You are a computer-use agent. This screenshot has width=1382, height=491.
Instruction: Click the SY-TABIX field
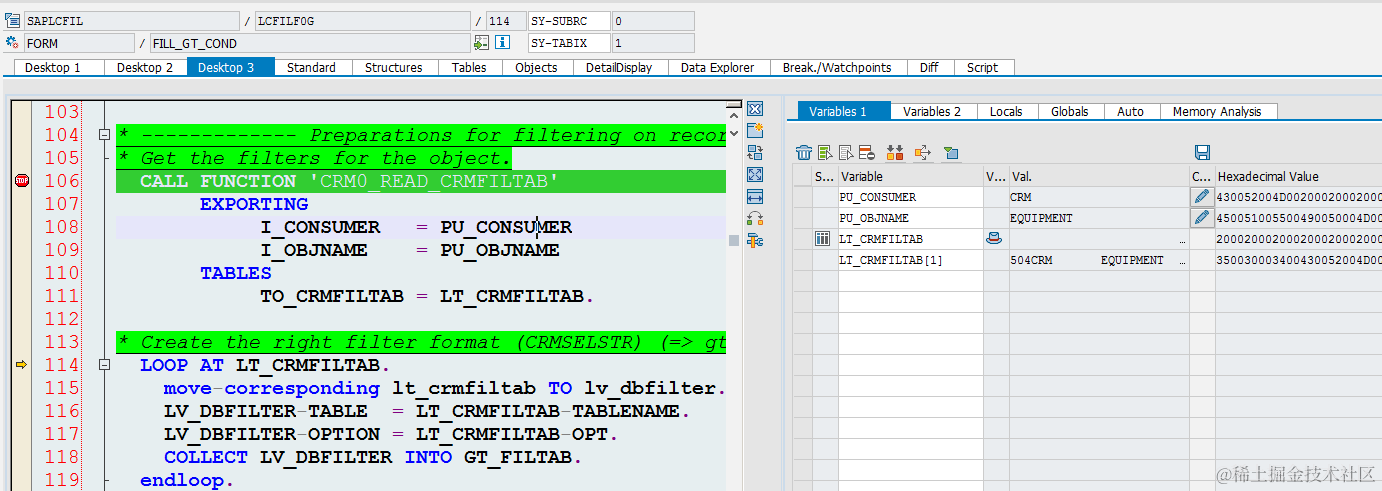pos(569,43)
